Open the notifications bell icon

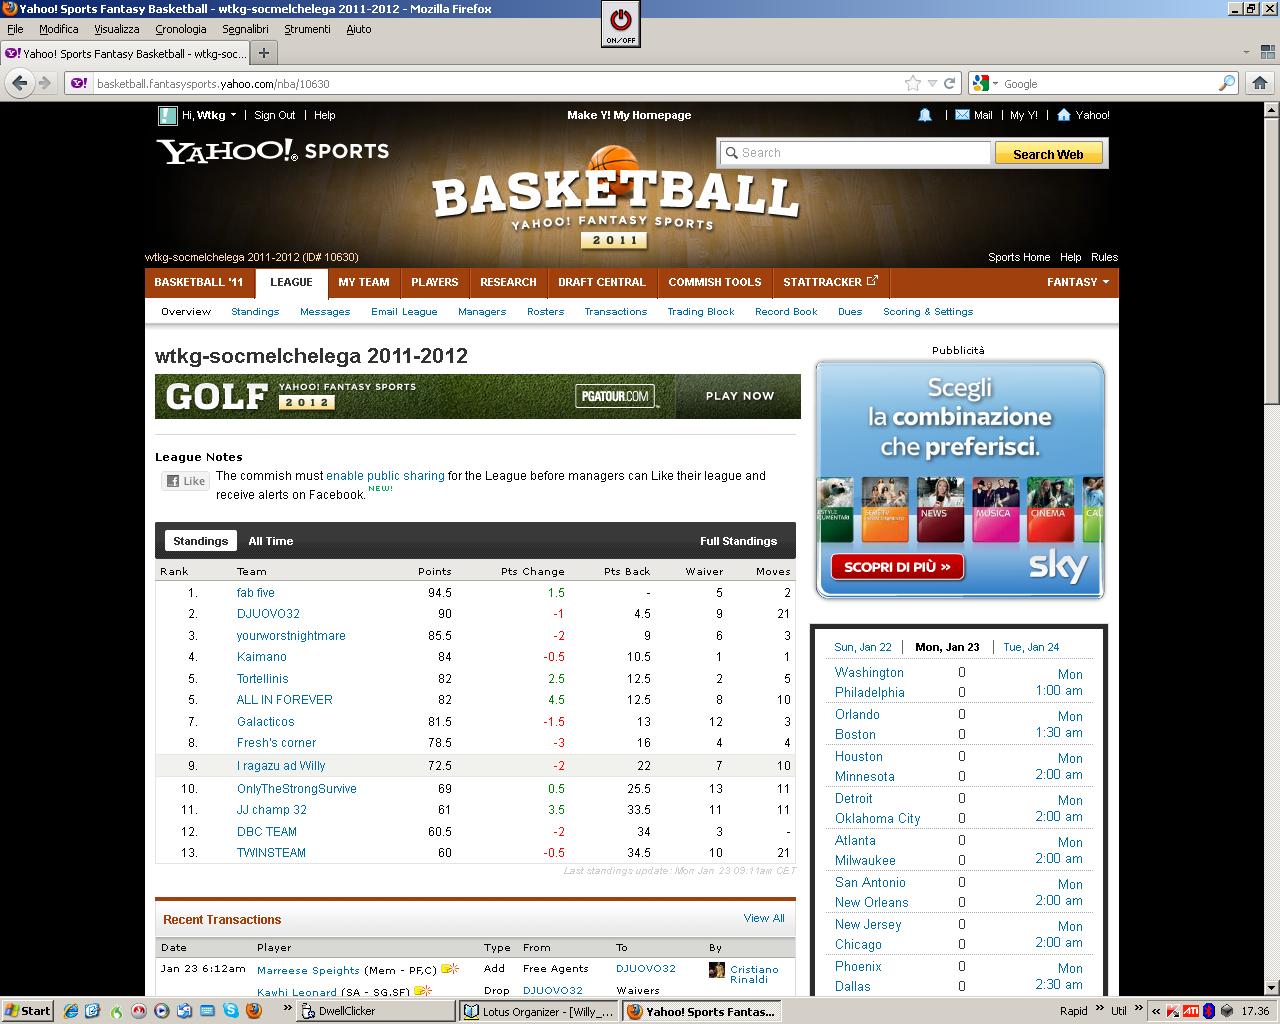925,115
